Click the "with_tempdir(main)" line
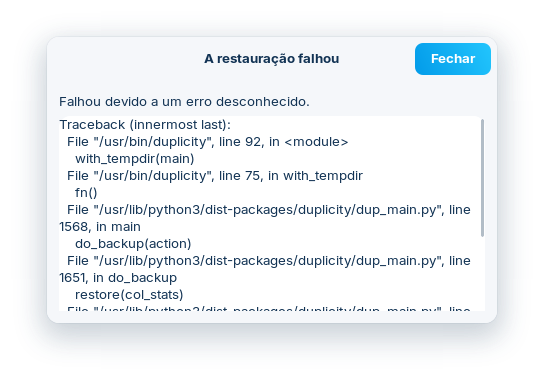 tap(135, 159)
